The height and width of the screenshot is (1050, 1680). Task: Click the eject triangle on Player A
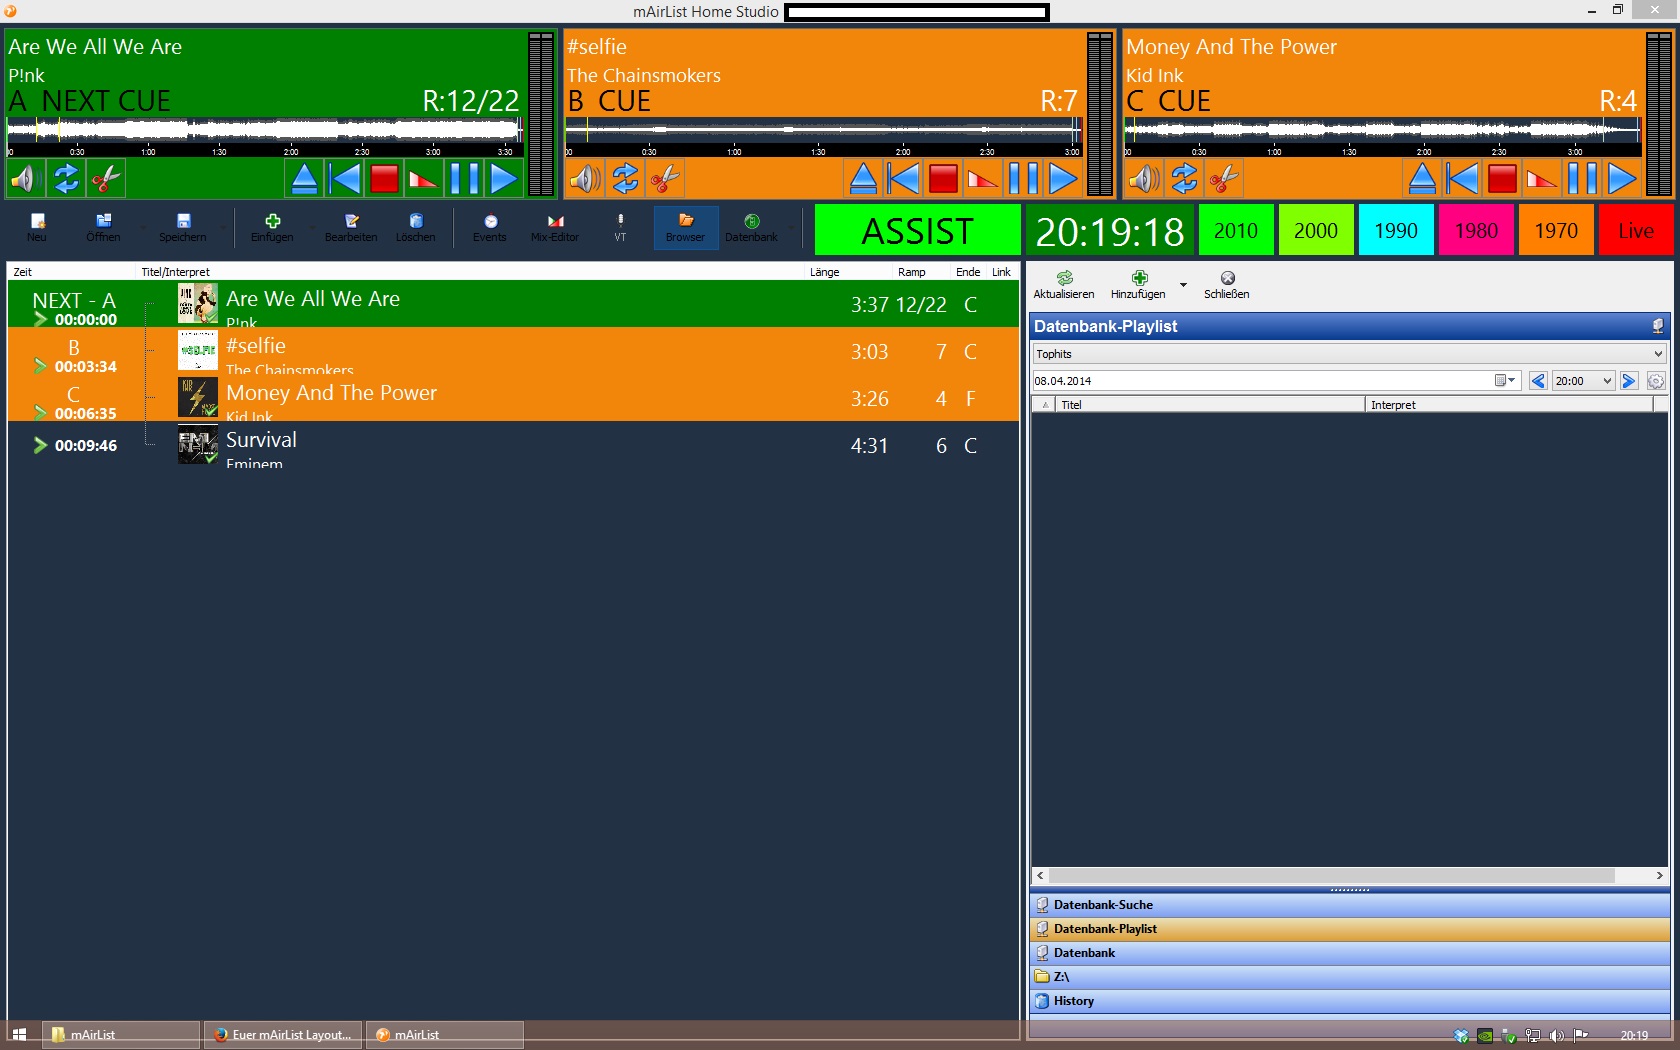point(304,179)
